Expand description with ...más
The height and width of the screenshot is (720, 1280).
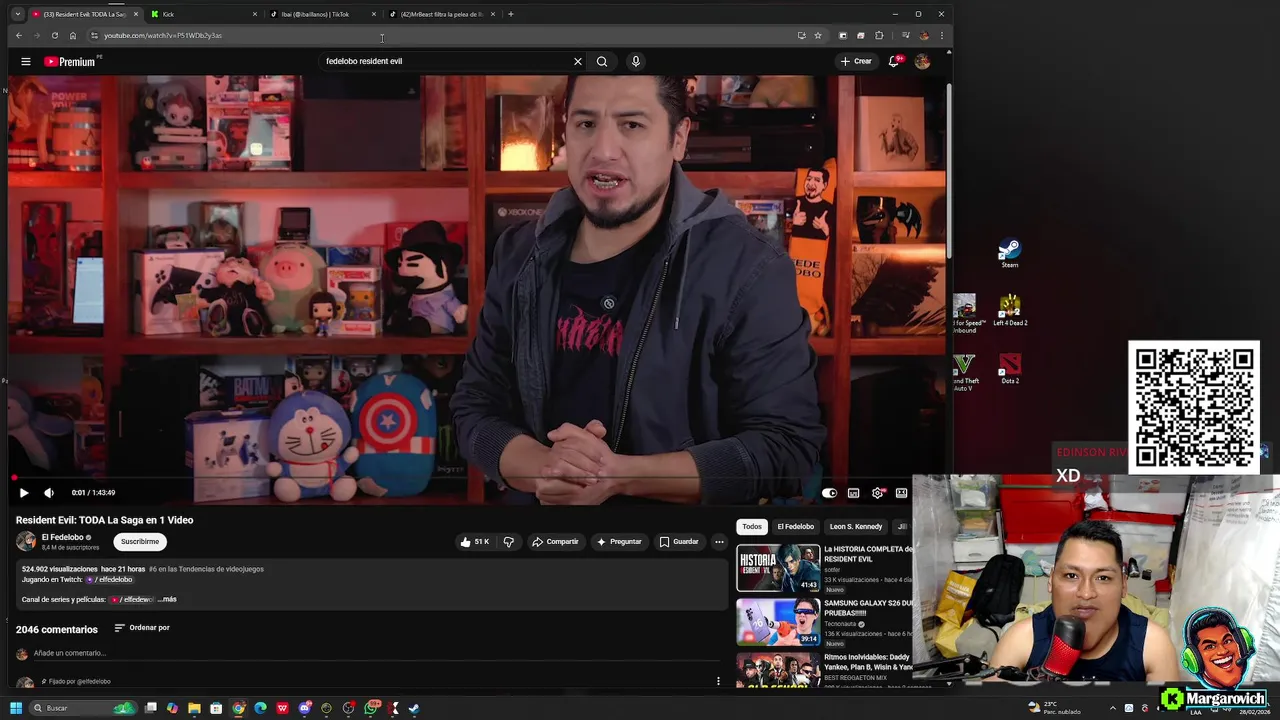coord(167,599)
